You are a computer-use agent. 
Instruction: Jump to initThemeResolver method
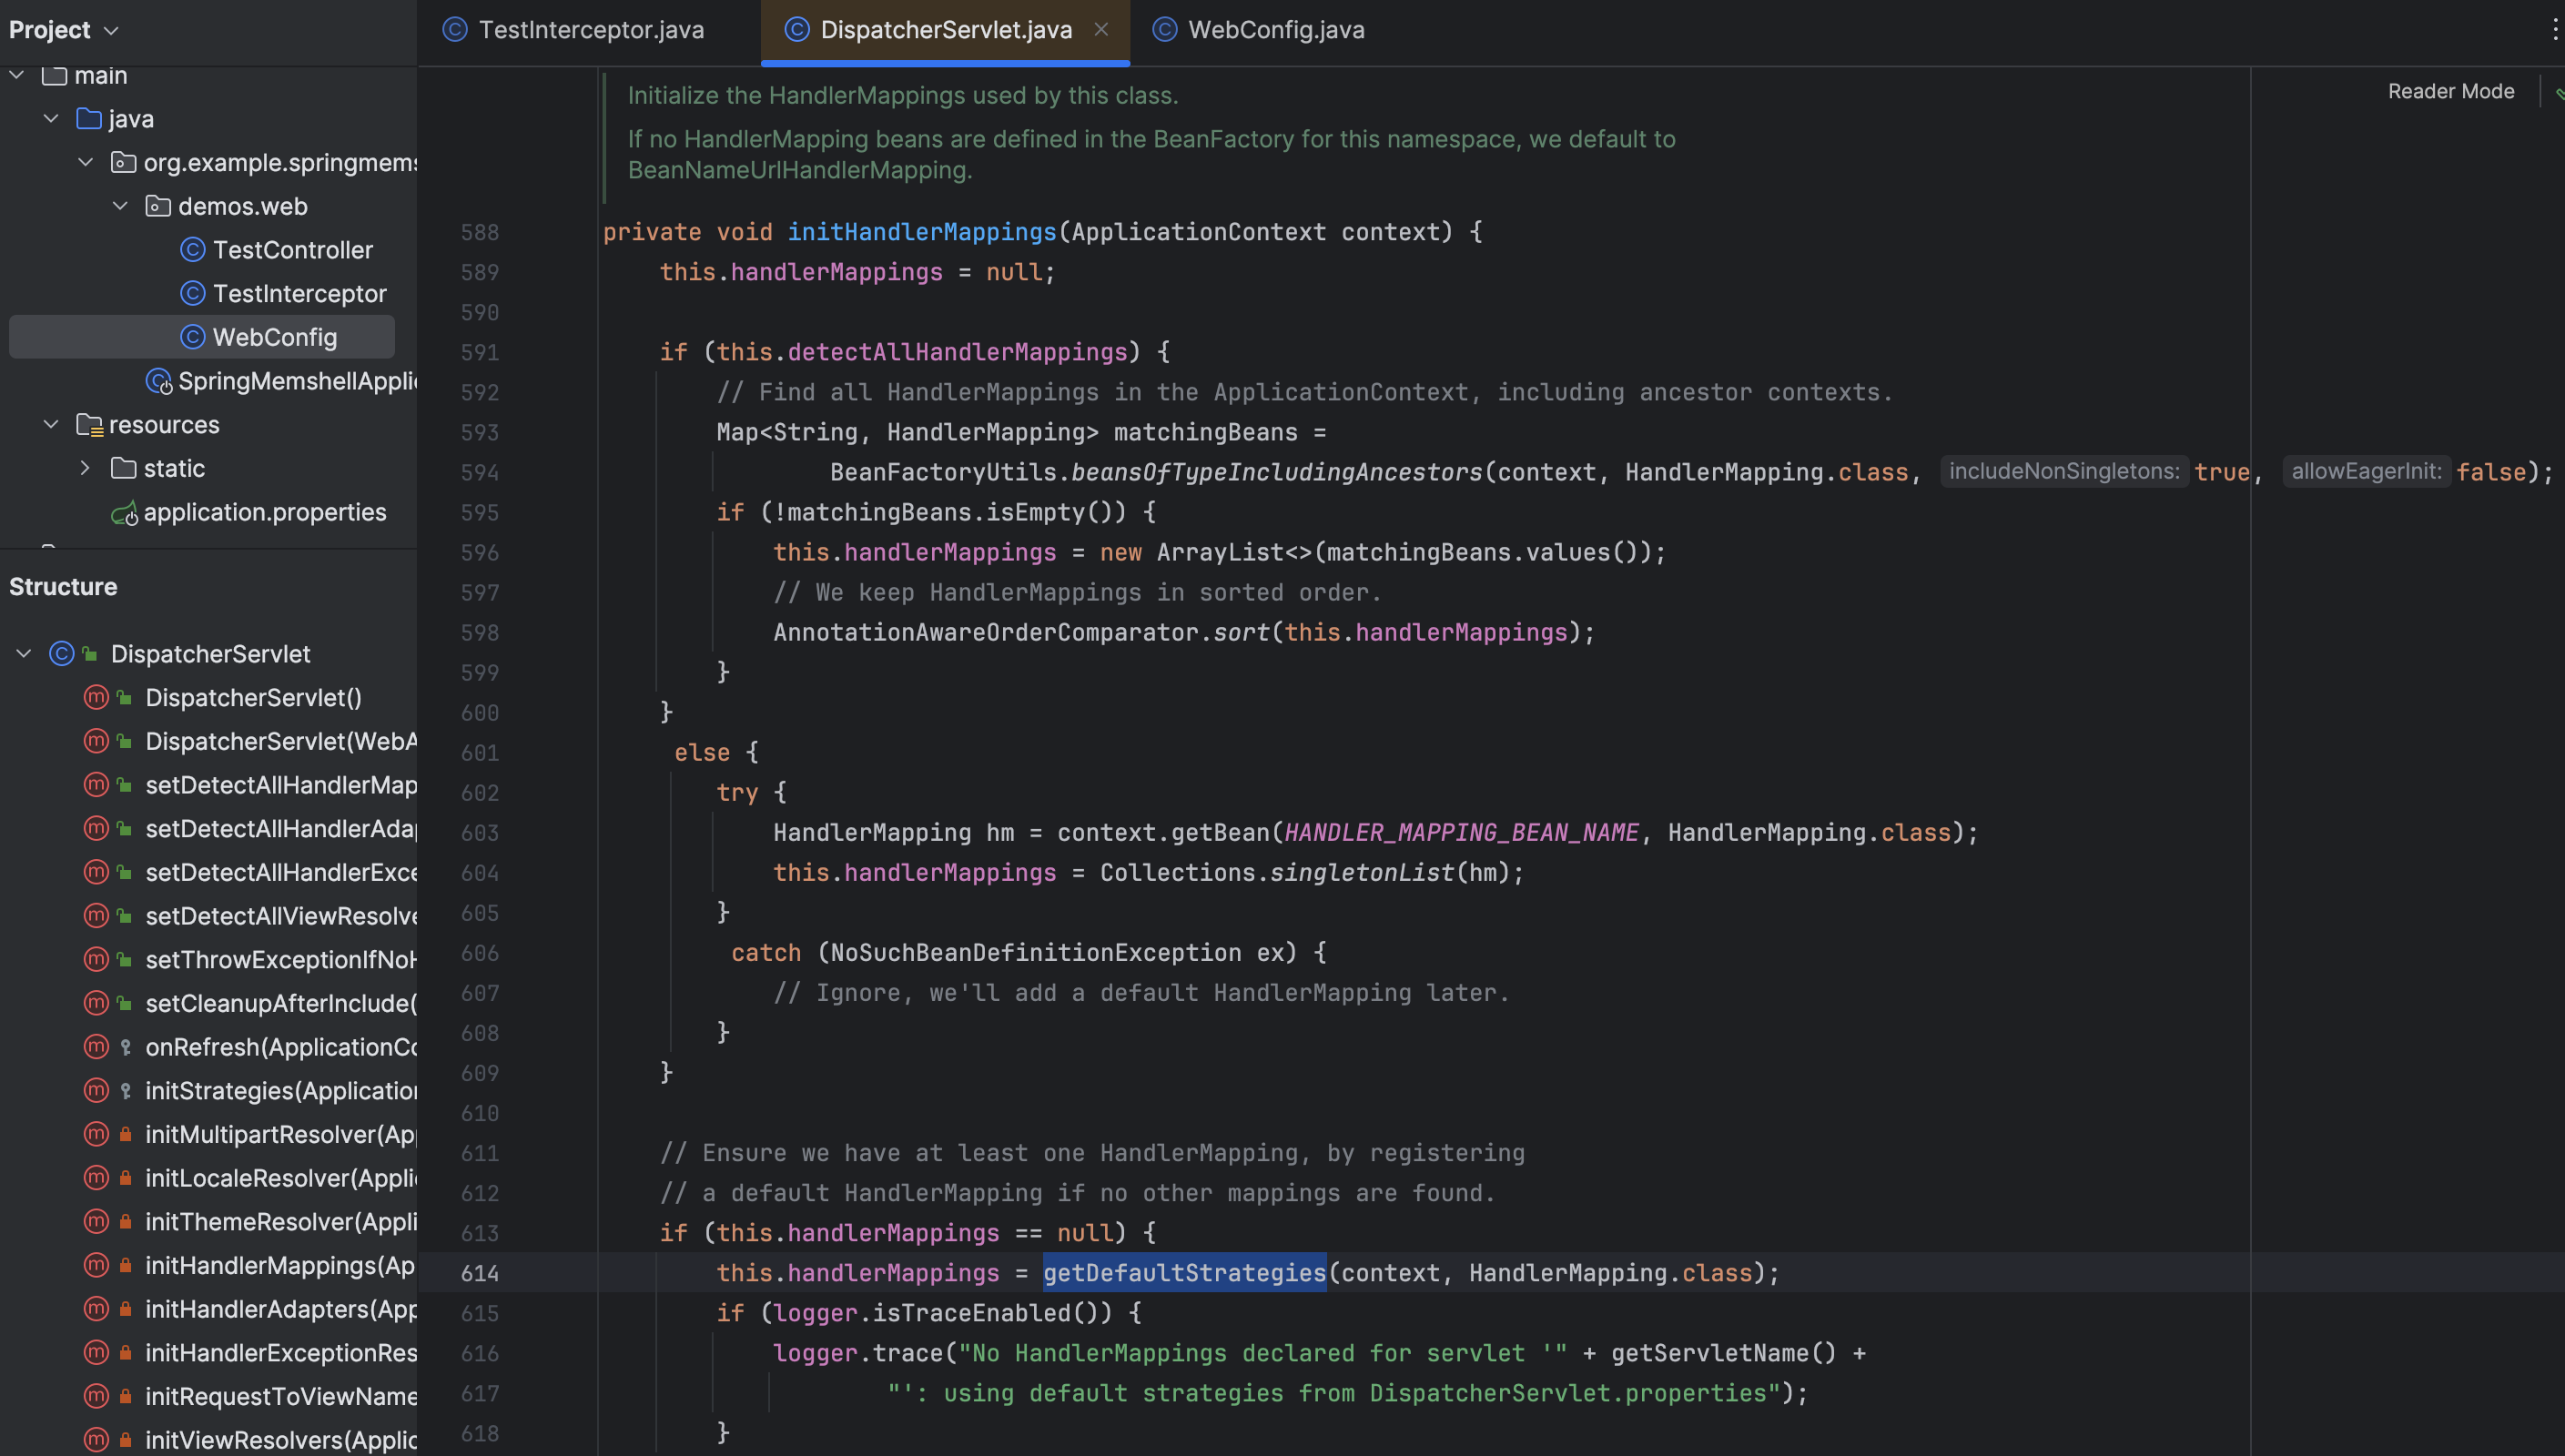[281, 1222]
